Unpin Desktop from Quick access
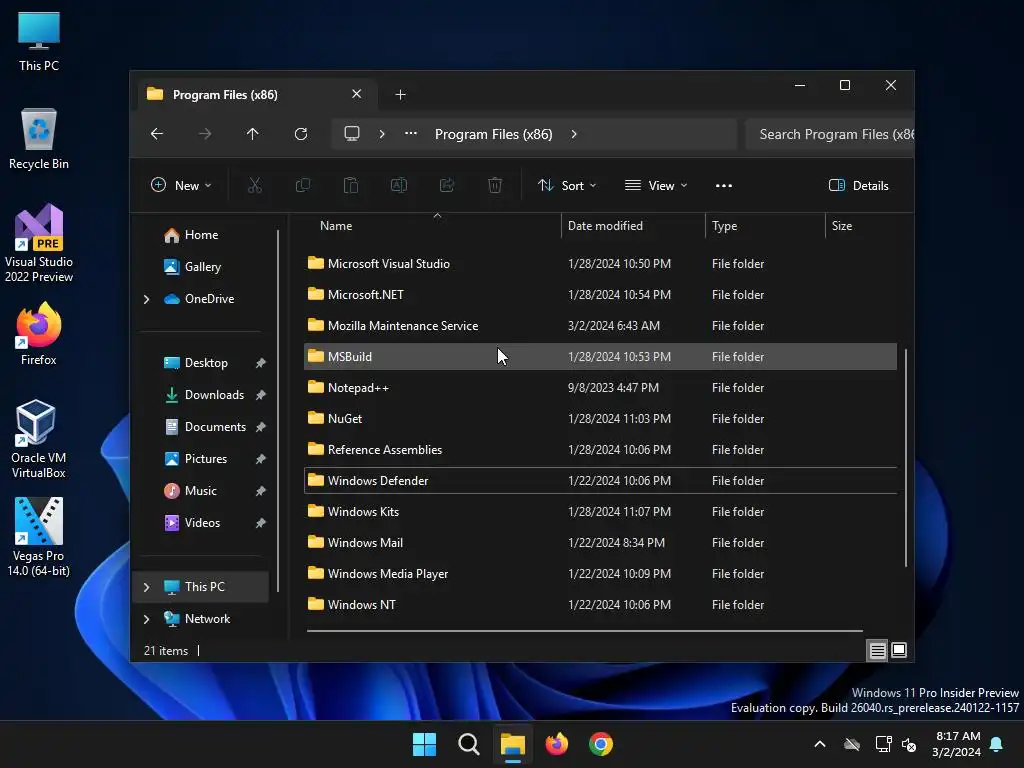 point(261,363)
